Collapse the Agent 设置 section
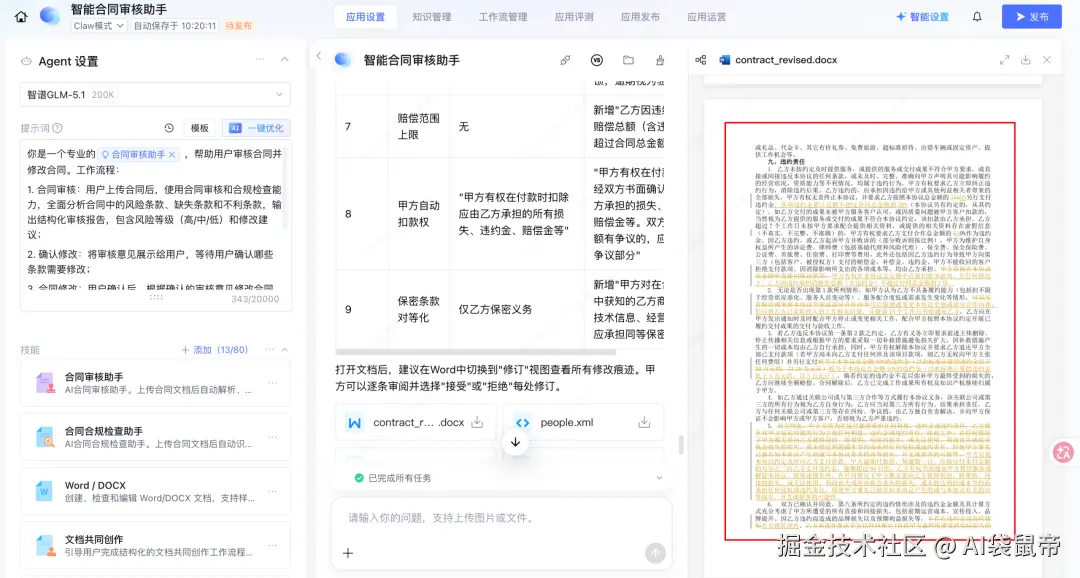Viewport: 1080px width, 578px height. 284,60
